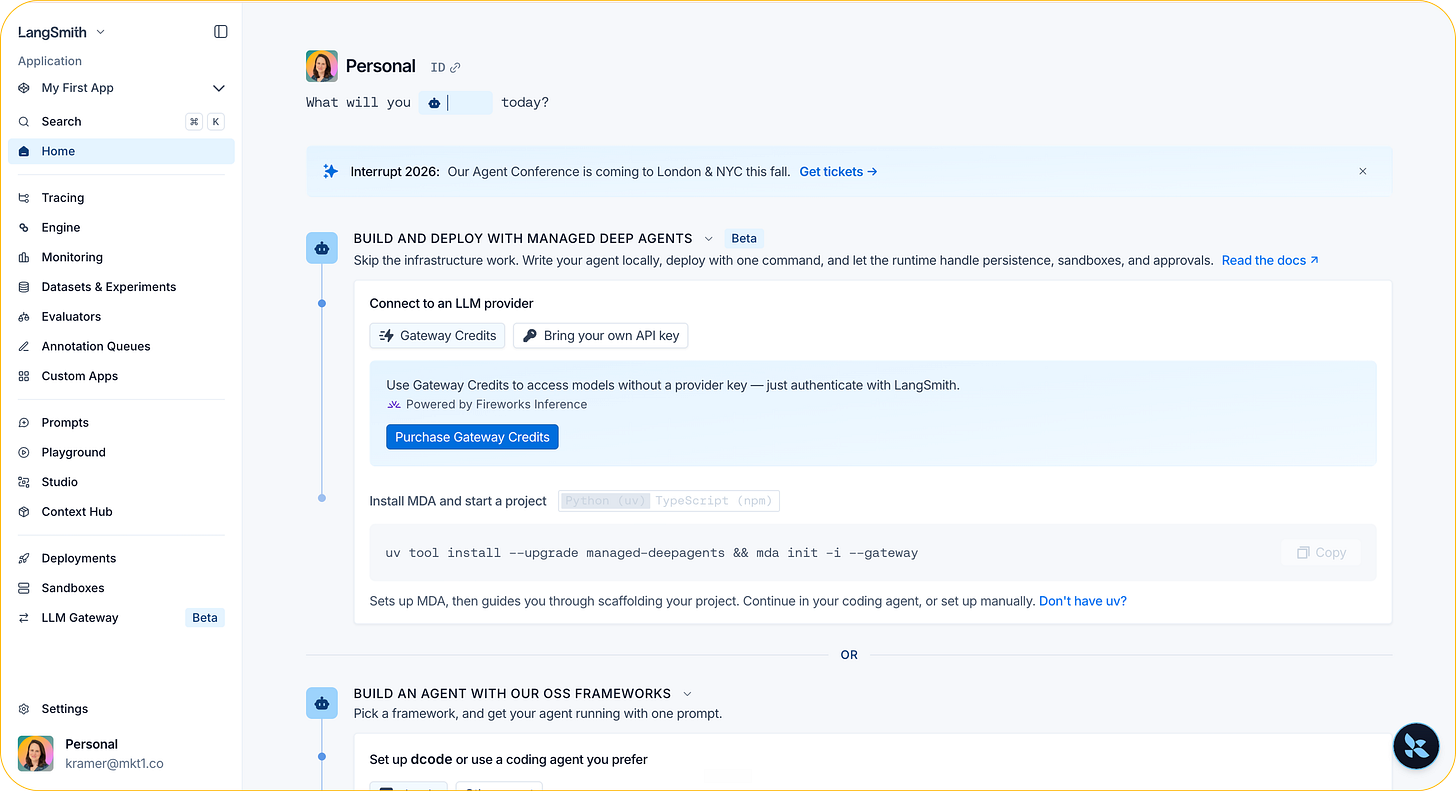Click Purchase Gateway Credits button
1456x791 pixels.
point(472,437)
